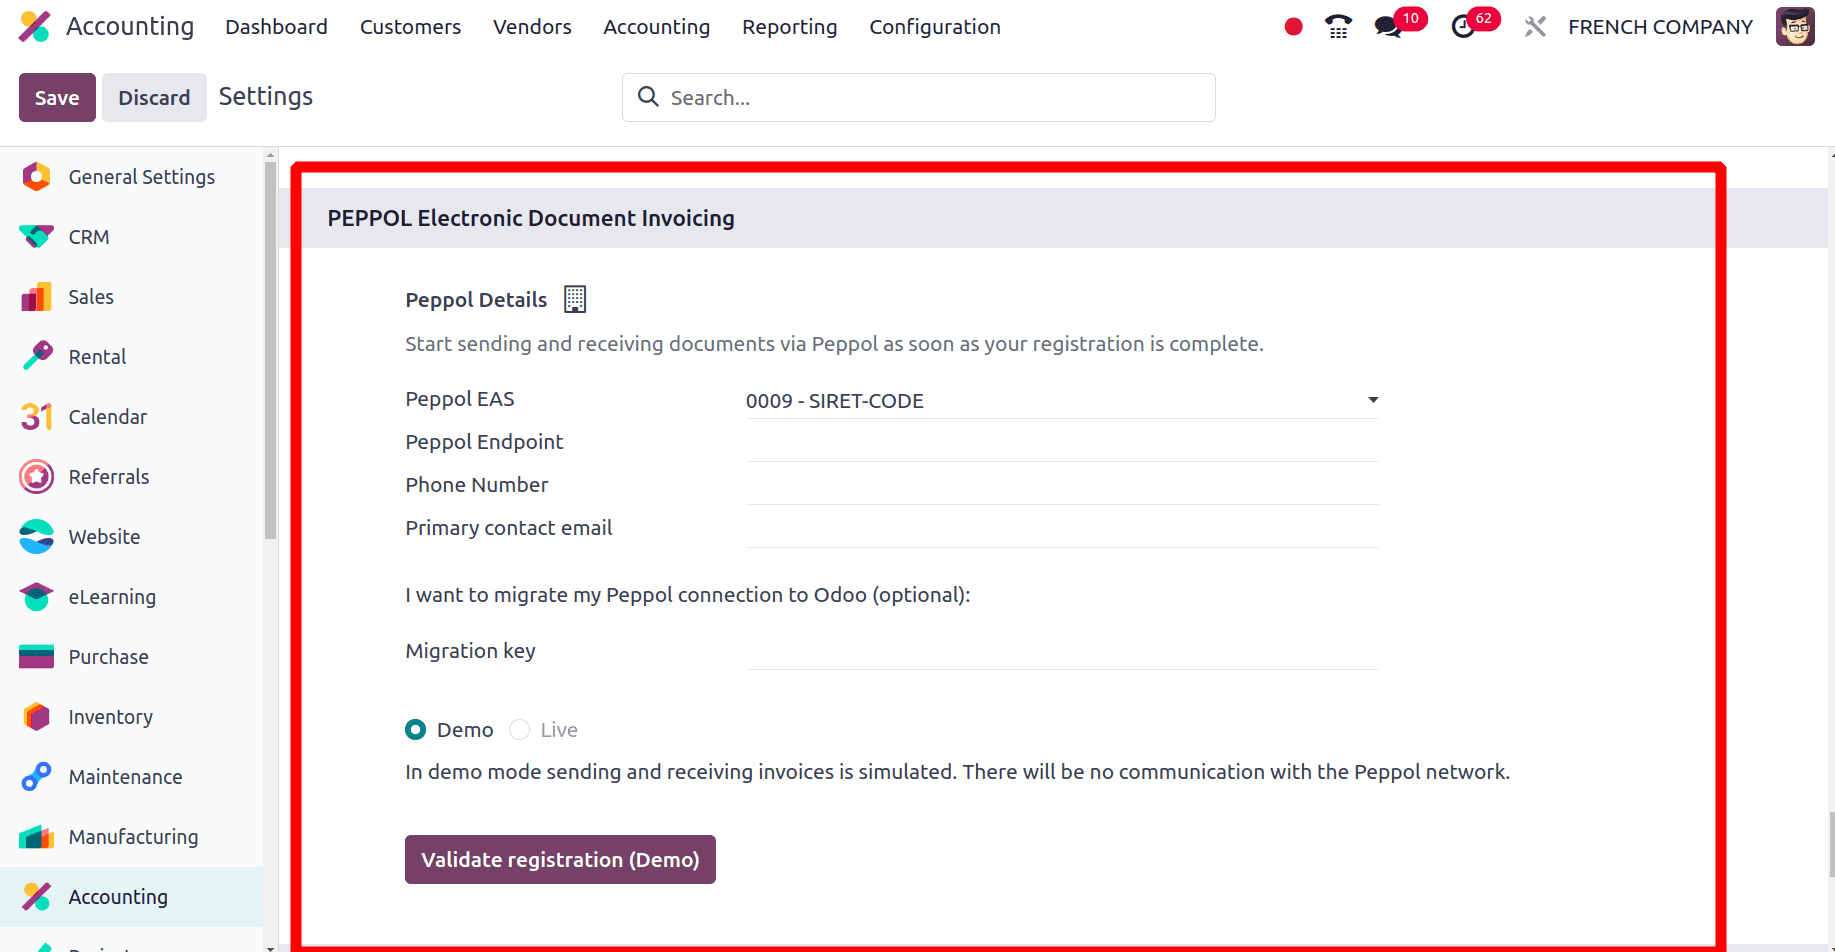The image size is (1835, 952).
Task: Expand the Peppol EAS dropdown arrow
Action: click(x=1373, y=400)
